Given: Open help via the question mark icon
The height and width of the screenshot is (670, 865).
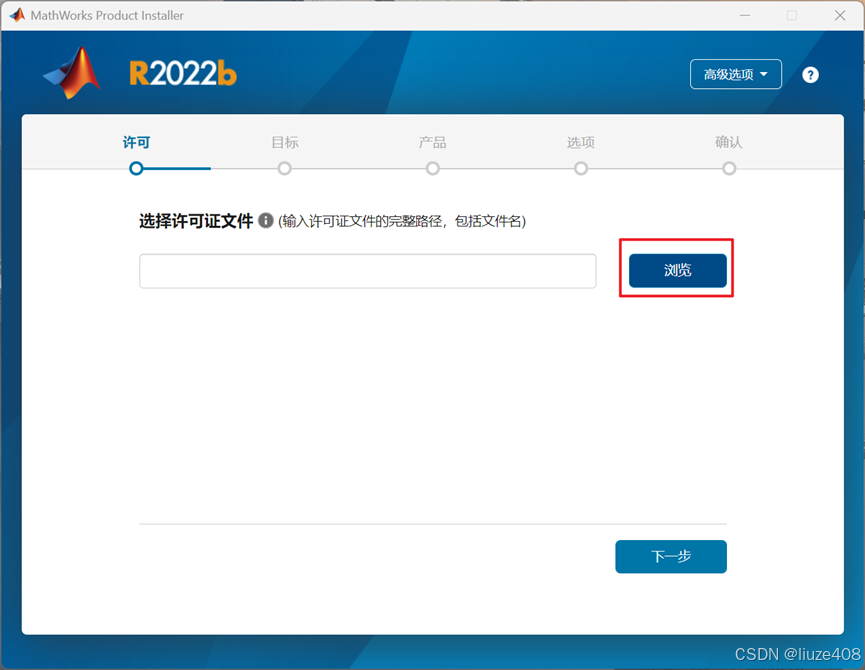Looking at the screenshot, I should [810, 74].
